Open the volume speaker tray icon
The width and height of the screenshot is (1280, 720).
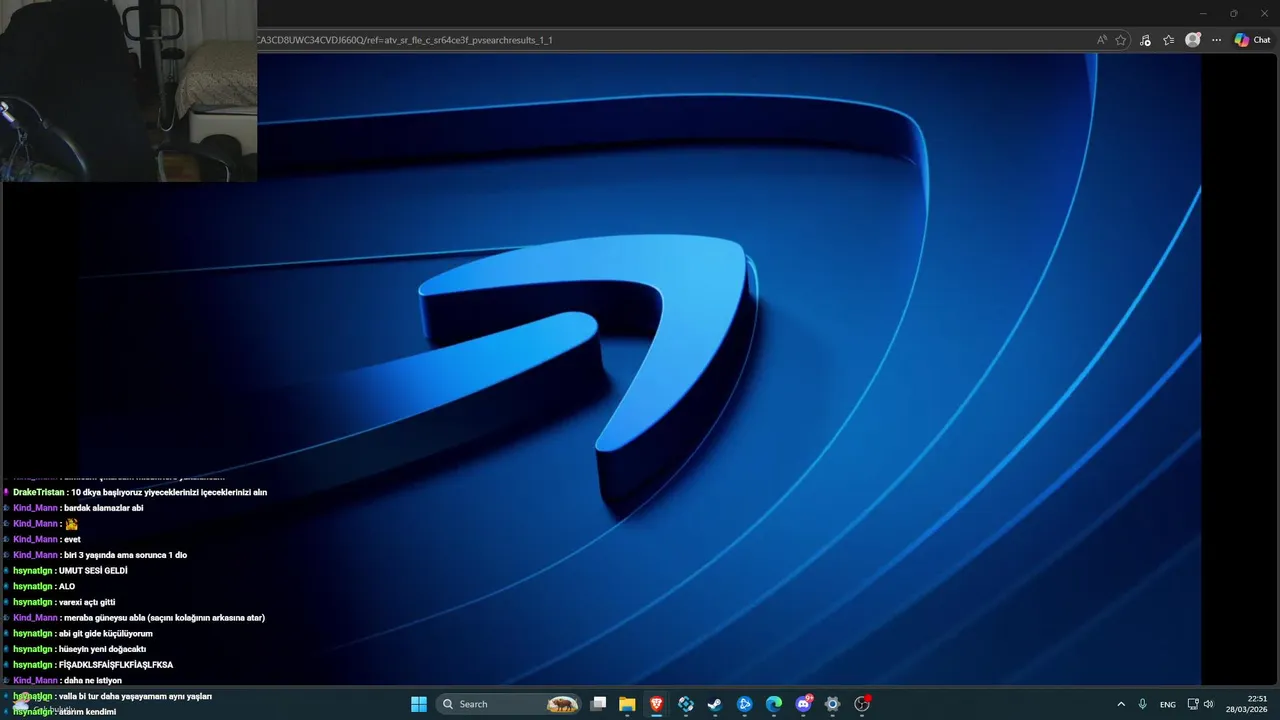pos(1208,704)
